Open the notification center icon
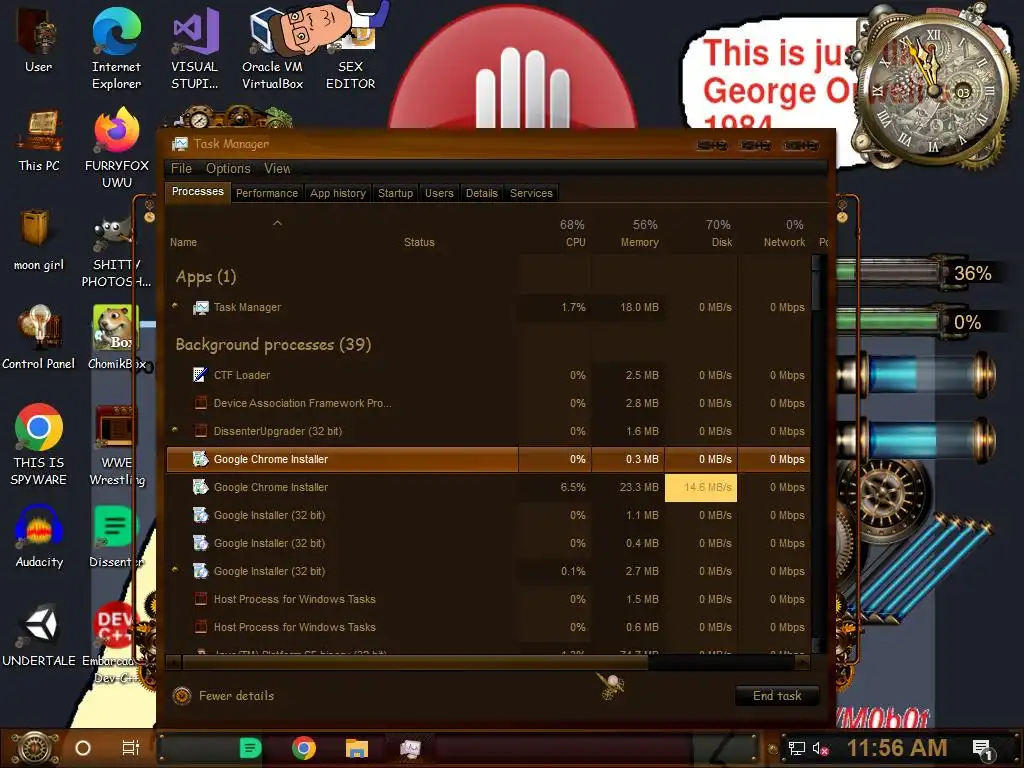Viewport: 1024px width, 768px height. [x=984, y=749]
